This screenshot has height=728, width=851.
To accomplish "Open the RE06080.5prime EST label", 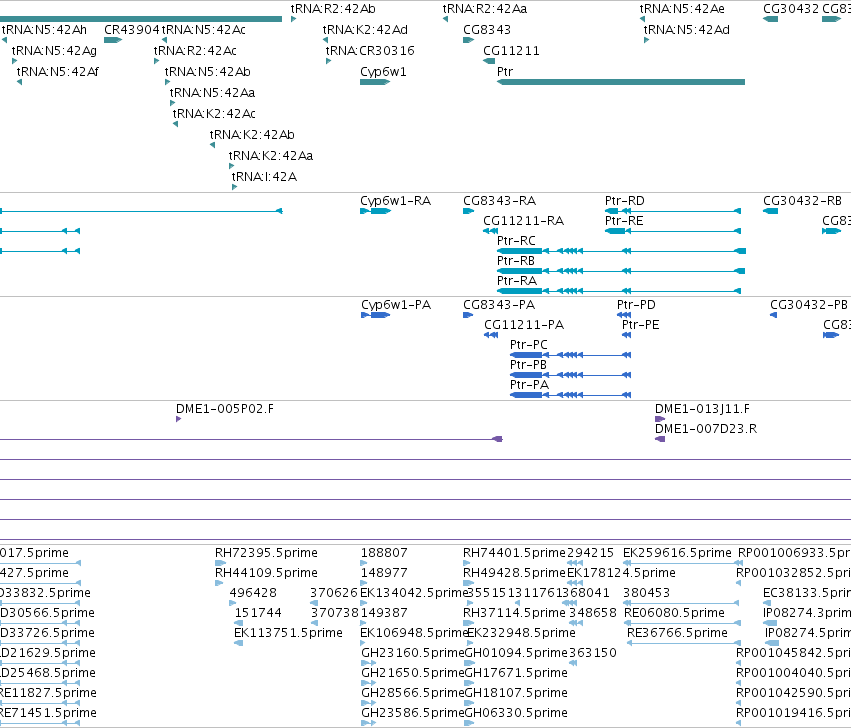I will [x=675, y=613].
